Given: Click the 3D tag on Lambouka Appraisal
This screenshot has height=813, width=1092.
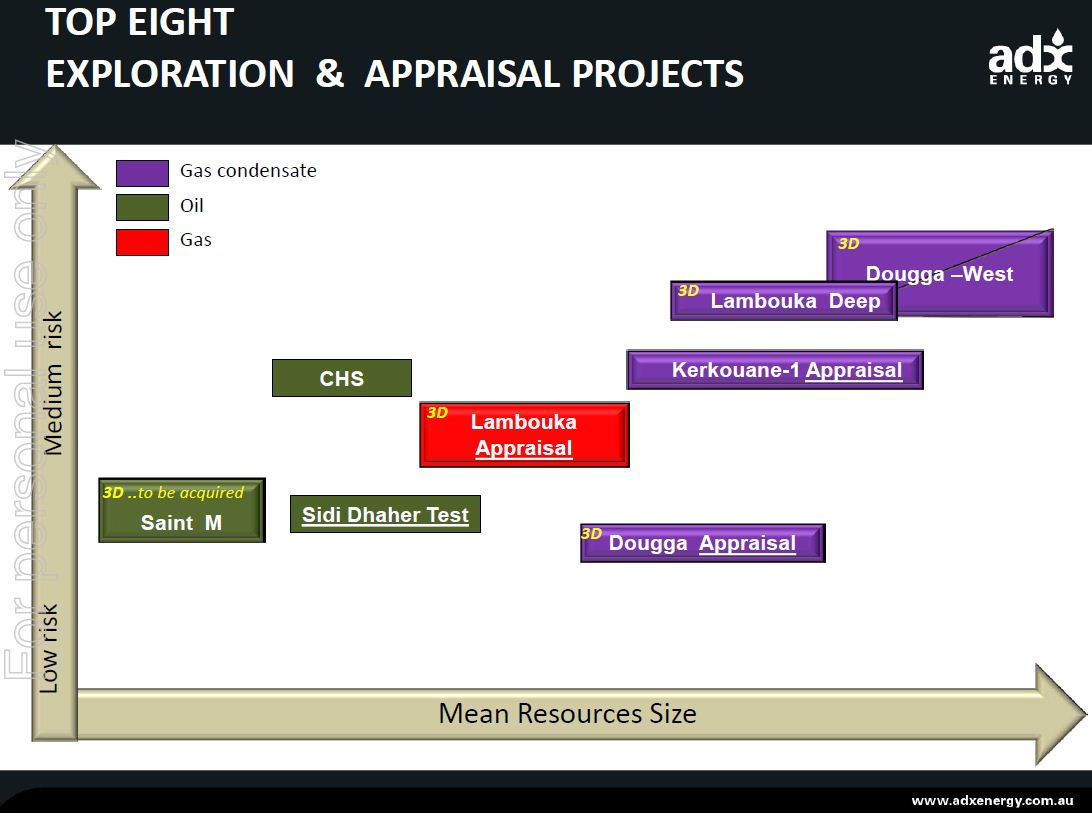Looking at the screenshot, I should coord(437,412).
